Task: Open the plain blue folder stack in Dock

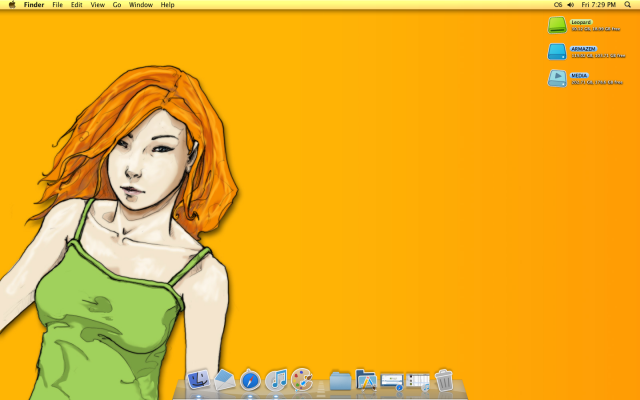Action: tap(340, 380)
